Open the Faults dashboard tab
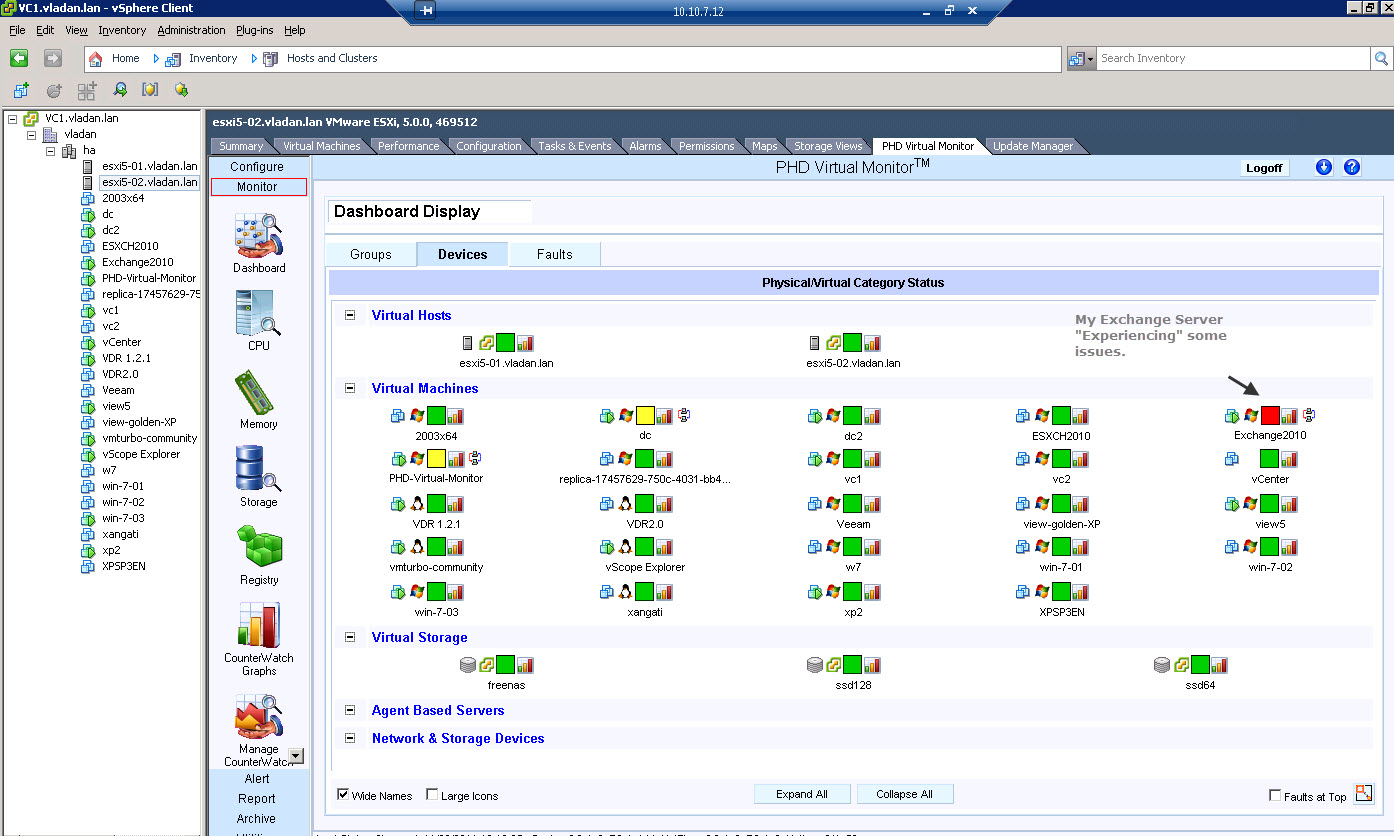Screen dimensions: 1394x836 [555, 254]
